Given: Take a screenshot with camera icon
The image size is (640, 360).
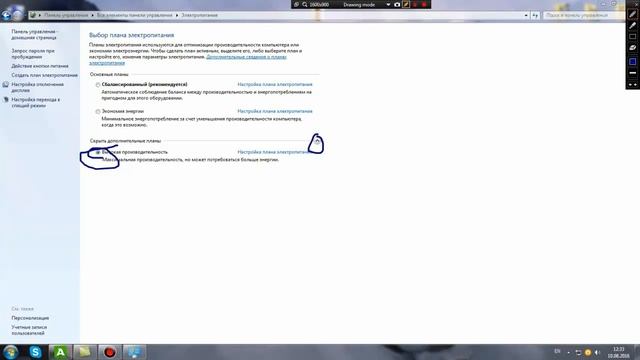Looking at the screenshot, I should 397,4.
